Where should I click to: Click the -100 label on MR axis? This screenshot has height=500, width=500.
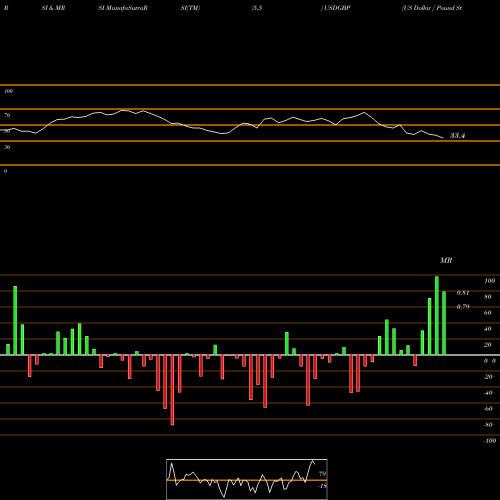tap(490, 441)
